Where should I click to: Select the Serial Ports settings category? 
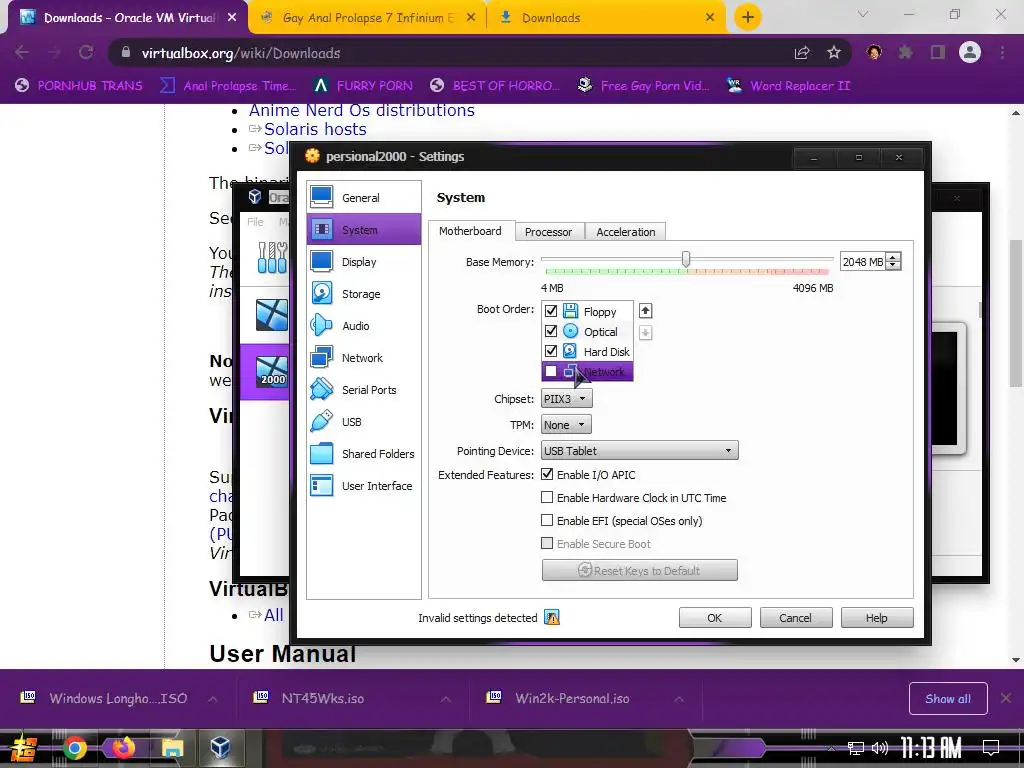tap(363, 390)
